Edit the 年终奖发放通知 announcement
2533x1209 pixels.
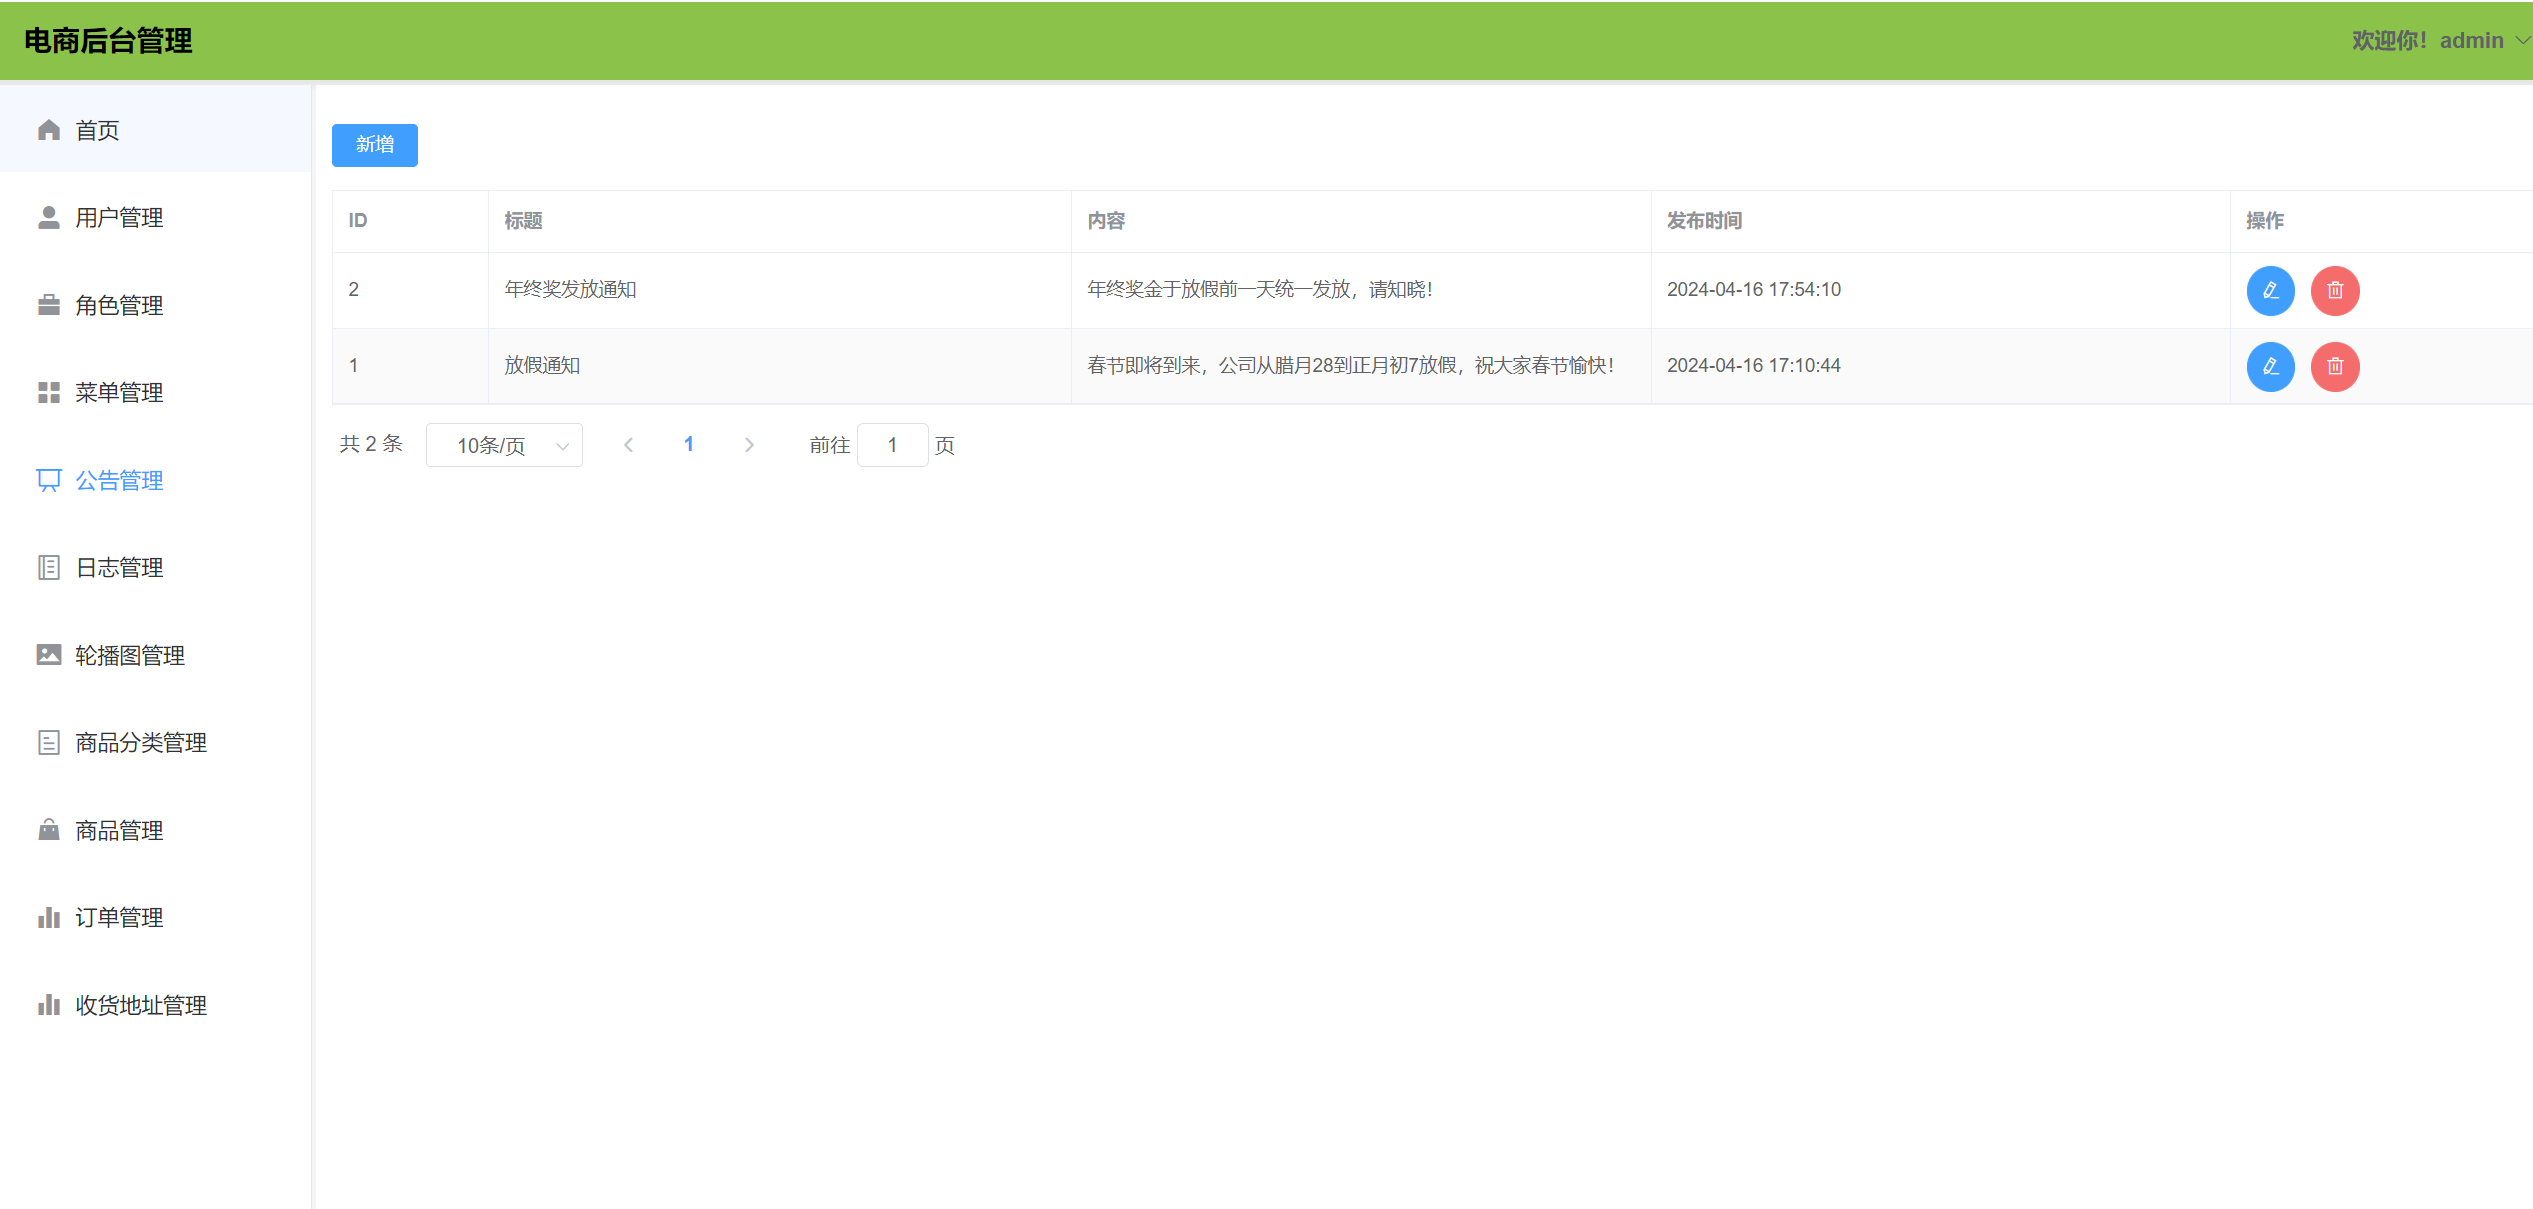click(x=2270, y=290)
